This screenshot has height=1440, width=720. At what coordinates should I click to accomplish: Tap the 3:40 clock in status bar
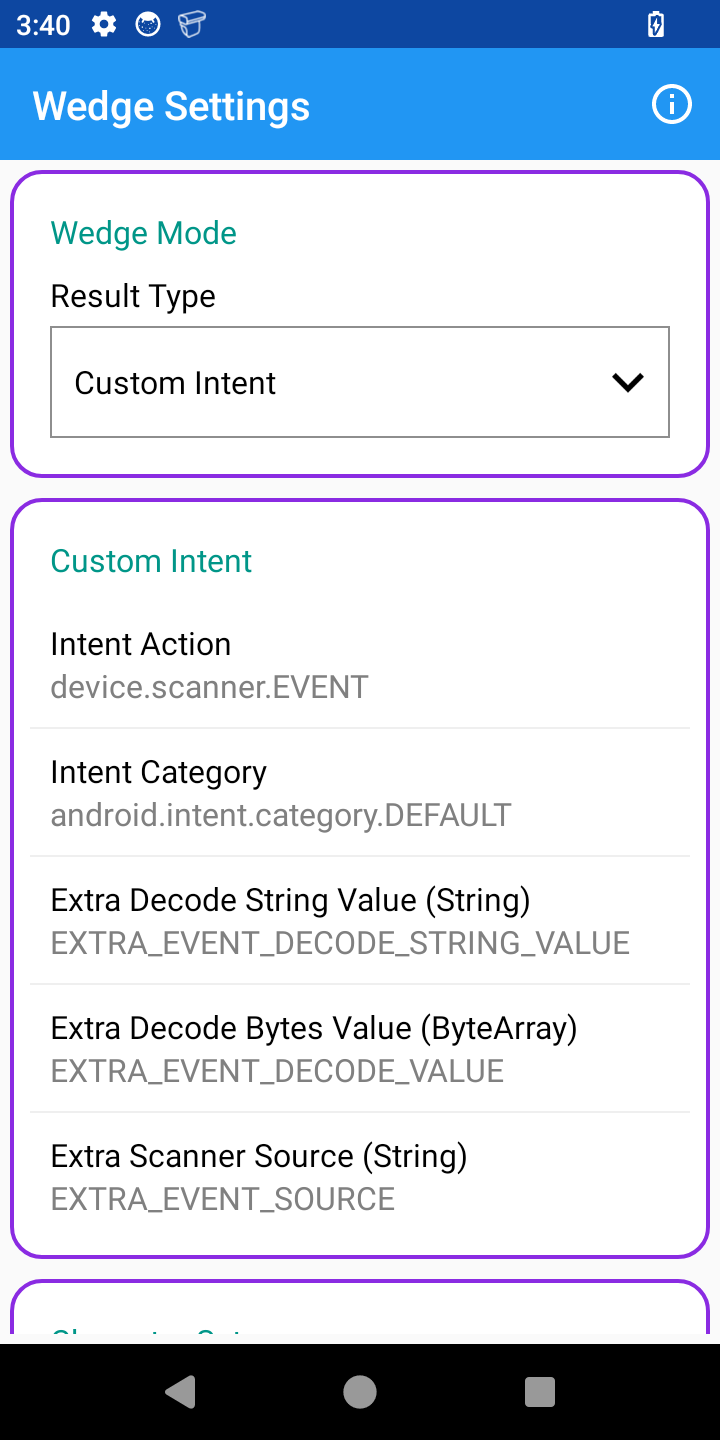coord(43,25)
